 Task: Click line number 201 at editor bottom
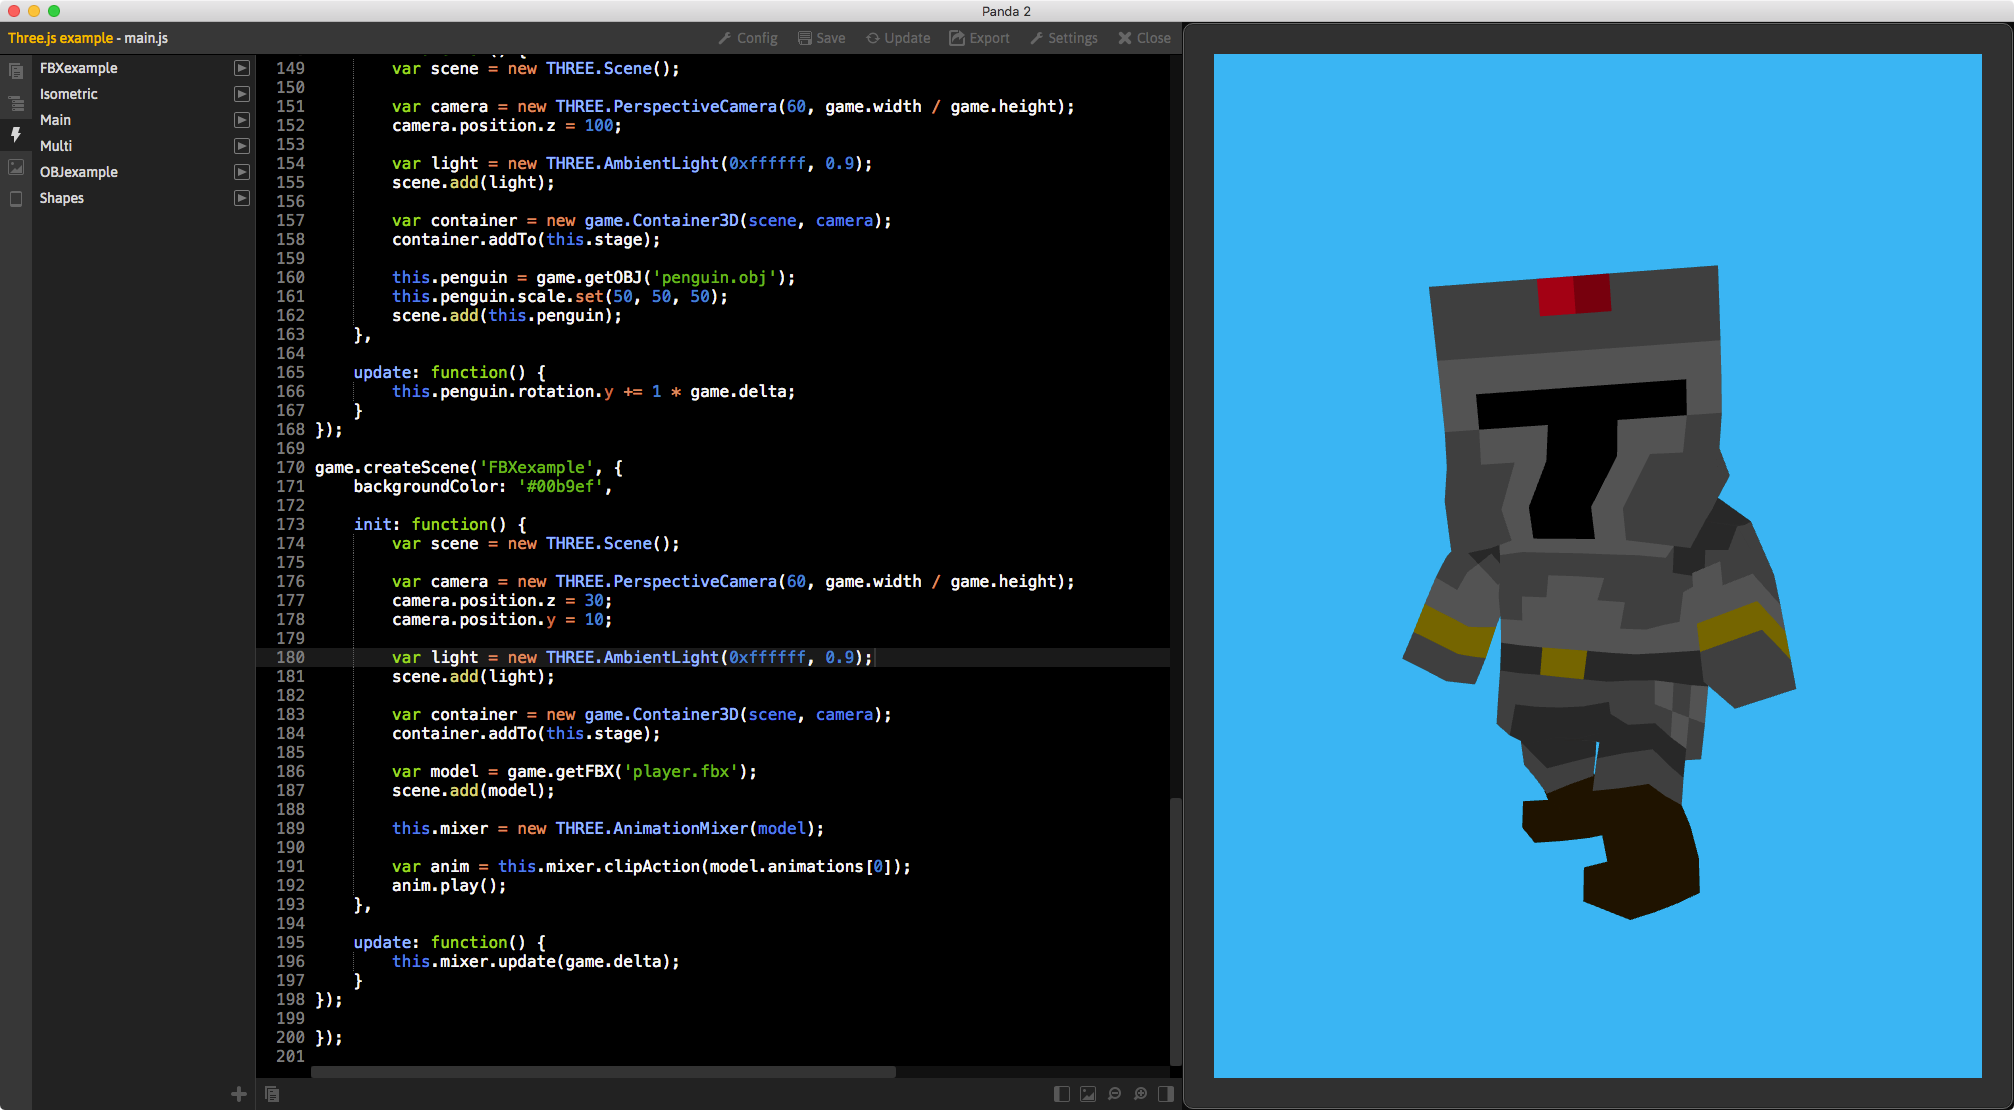(x=290, y=1056)
